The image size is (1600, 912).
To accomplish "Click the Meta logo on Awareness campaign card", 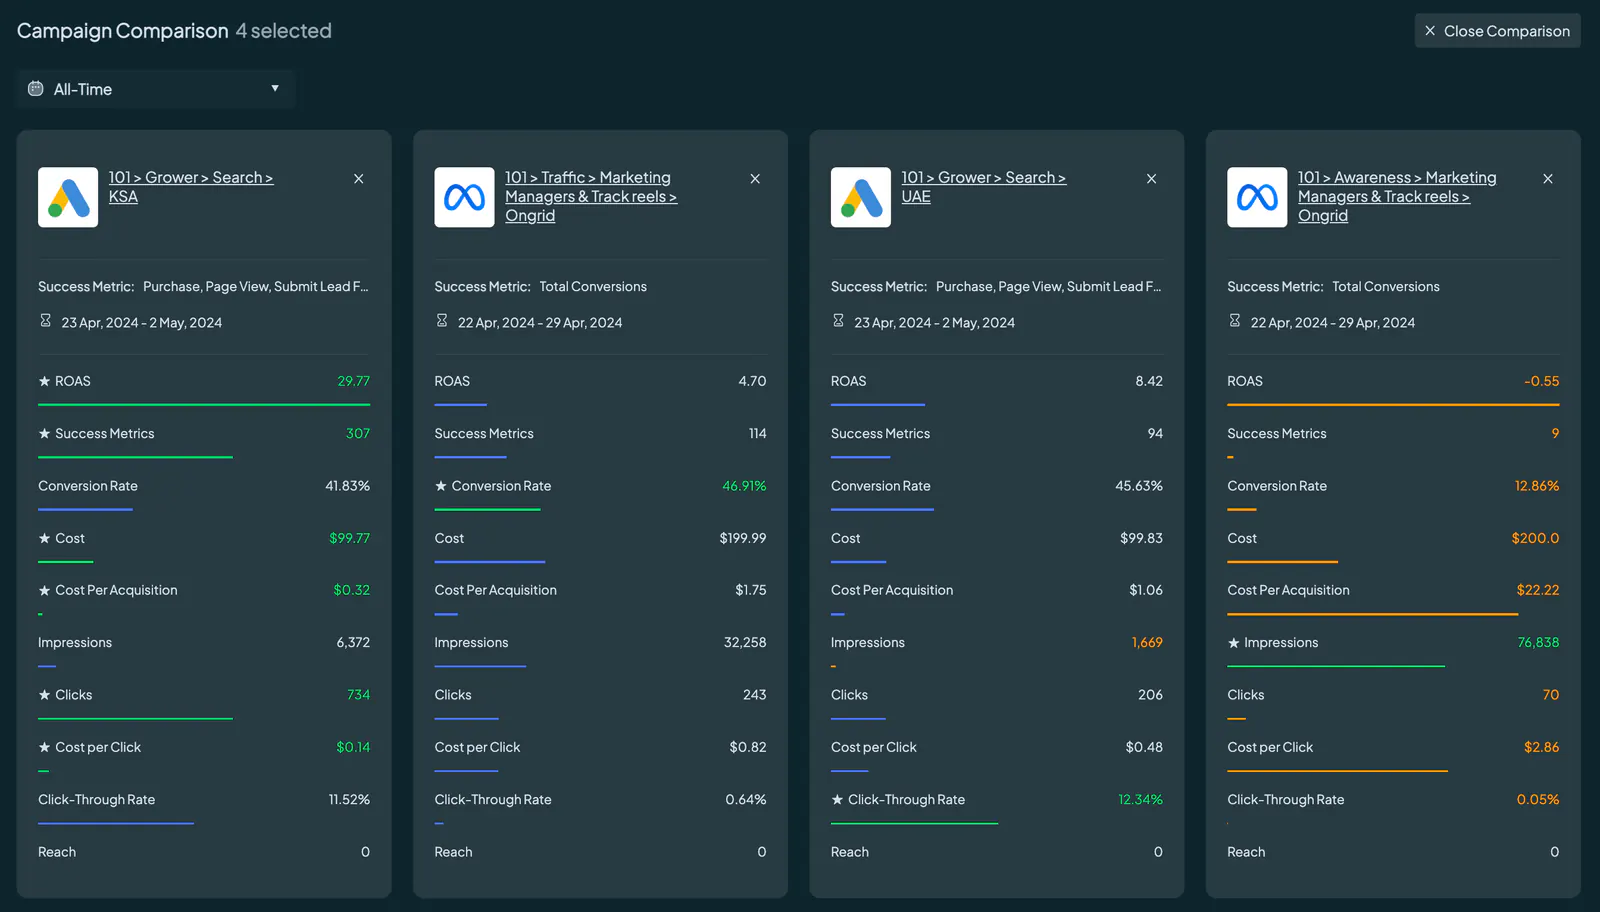I will (1257, 197).
